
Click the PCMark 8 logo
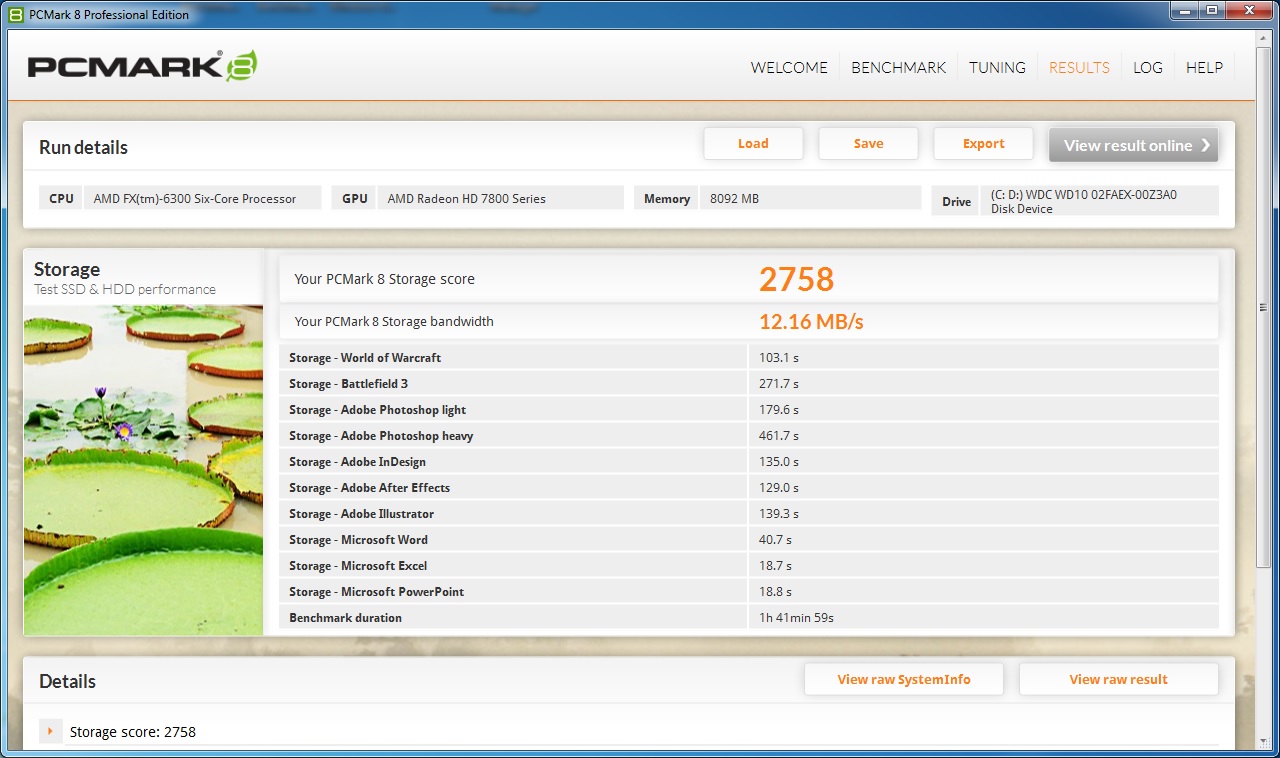coord(142,66)
